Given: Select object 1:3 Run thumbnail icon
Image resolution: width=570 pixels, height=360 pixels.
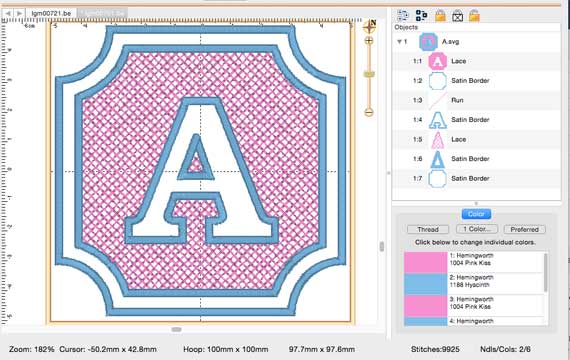Looking at the screenshot, I should pyautogui.click(x=438, y=100).
